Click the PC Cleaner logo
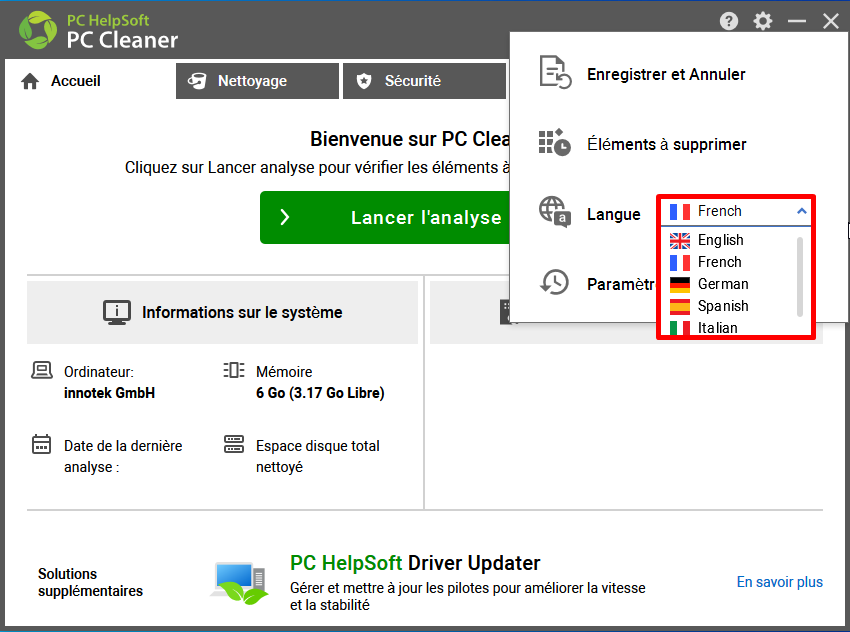This screenshot has width=850, height=632. [x=38, y=30]
